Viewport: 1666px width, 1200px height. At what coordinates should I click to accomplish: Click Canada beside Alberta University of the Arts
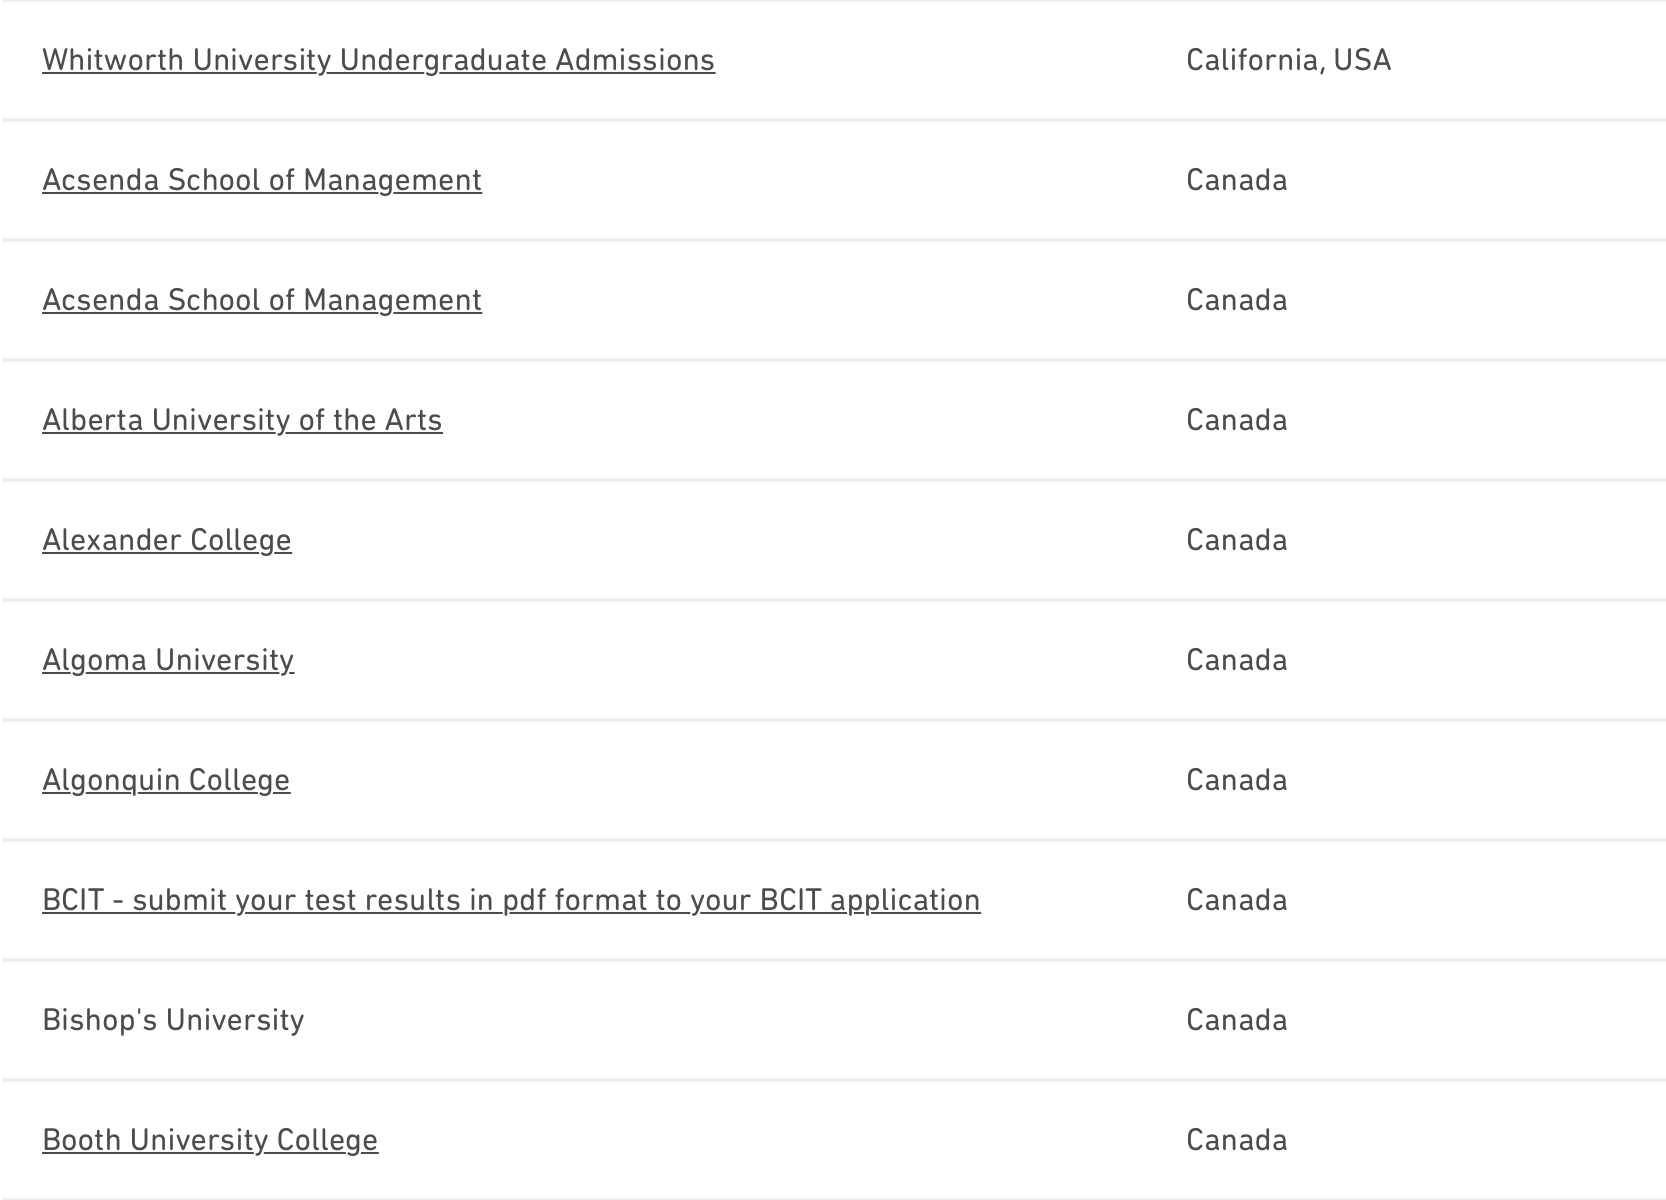(1236, 420)
